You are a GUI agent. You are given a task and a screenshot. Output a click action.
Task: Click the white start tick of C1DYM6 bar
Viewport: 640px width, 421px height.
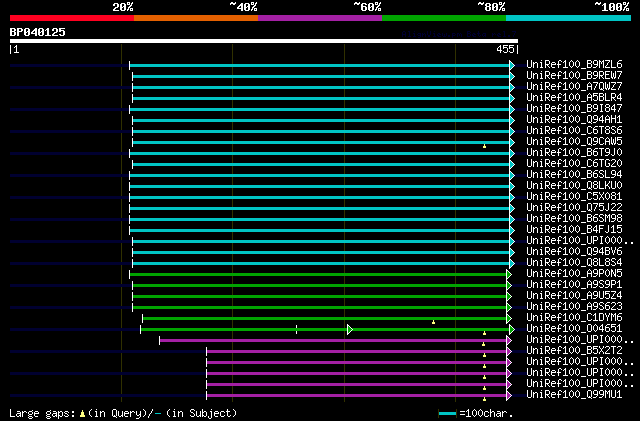coord(142,319)
